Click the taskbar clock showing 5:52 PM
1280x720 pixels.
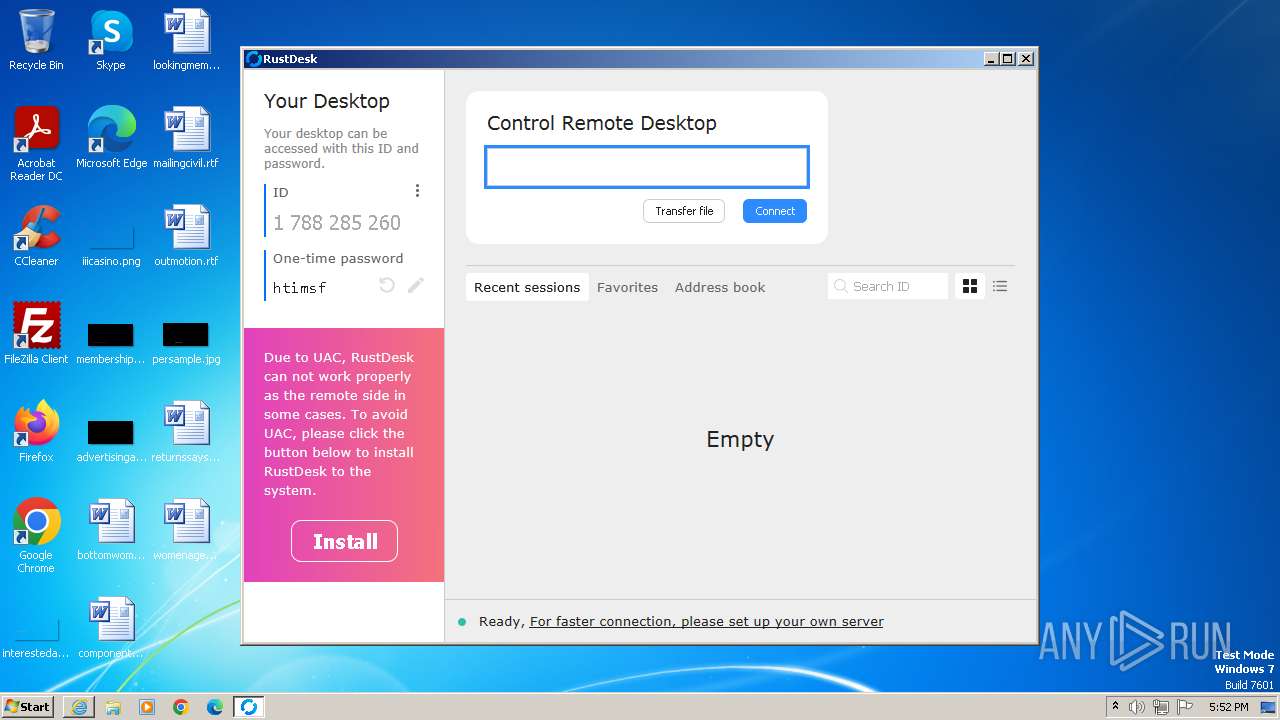1228,707
